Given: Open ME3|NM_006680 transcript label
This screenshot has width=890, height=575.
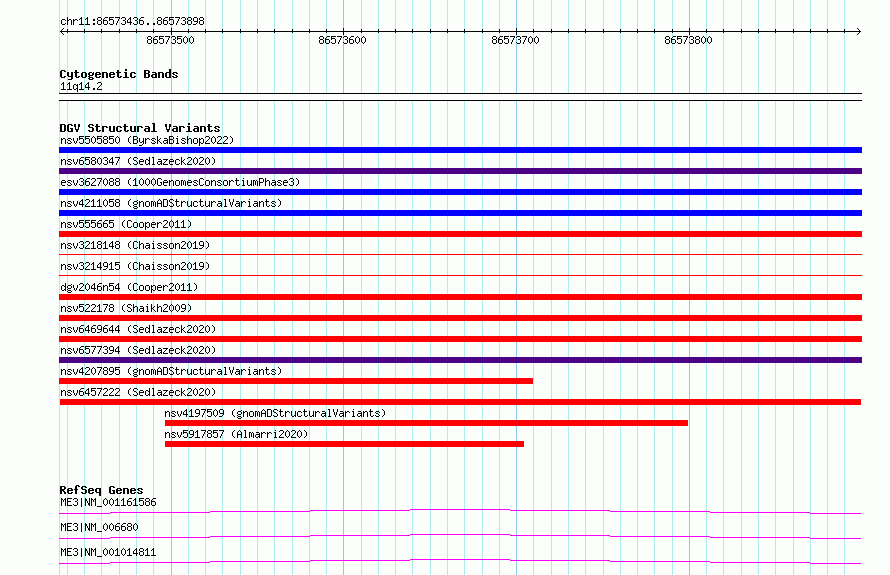Looking at the screenshot, I should [99, 527].
